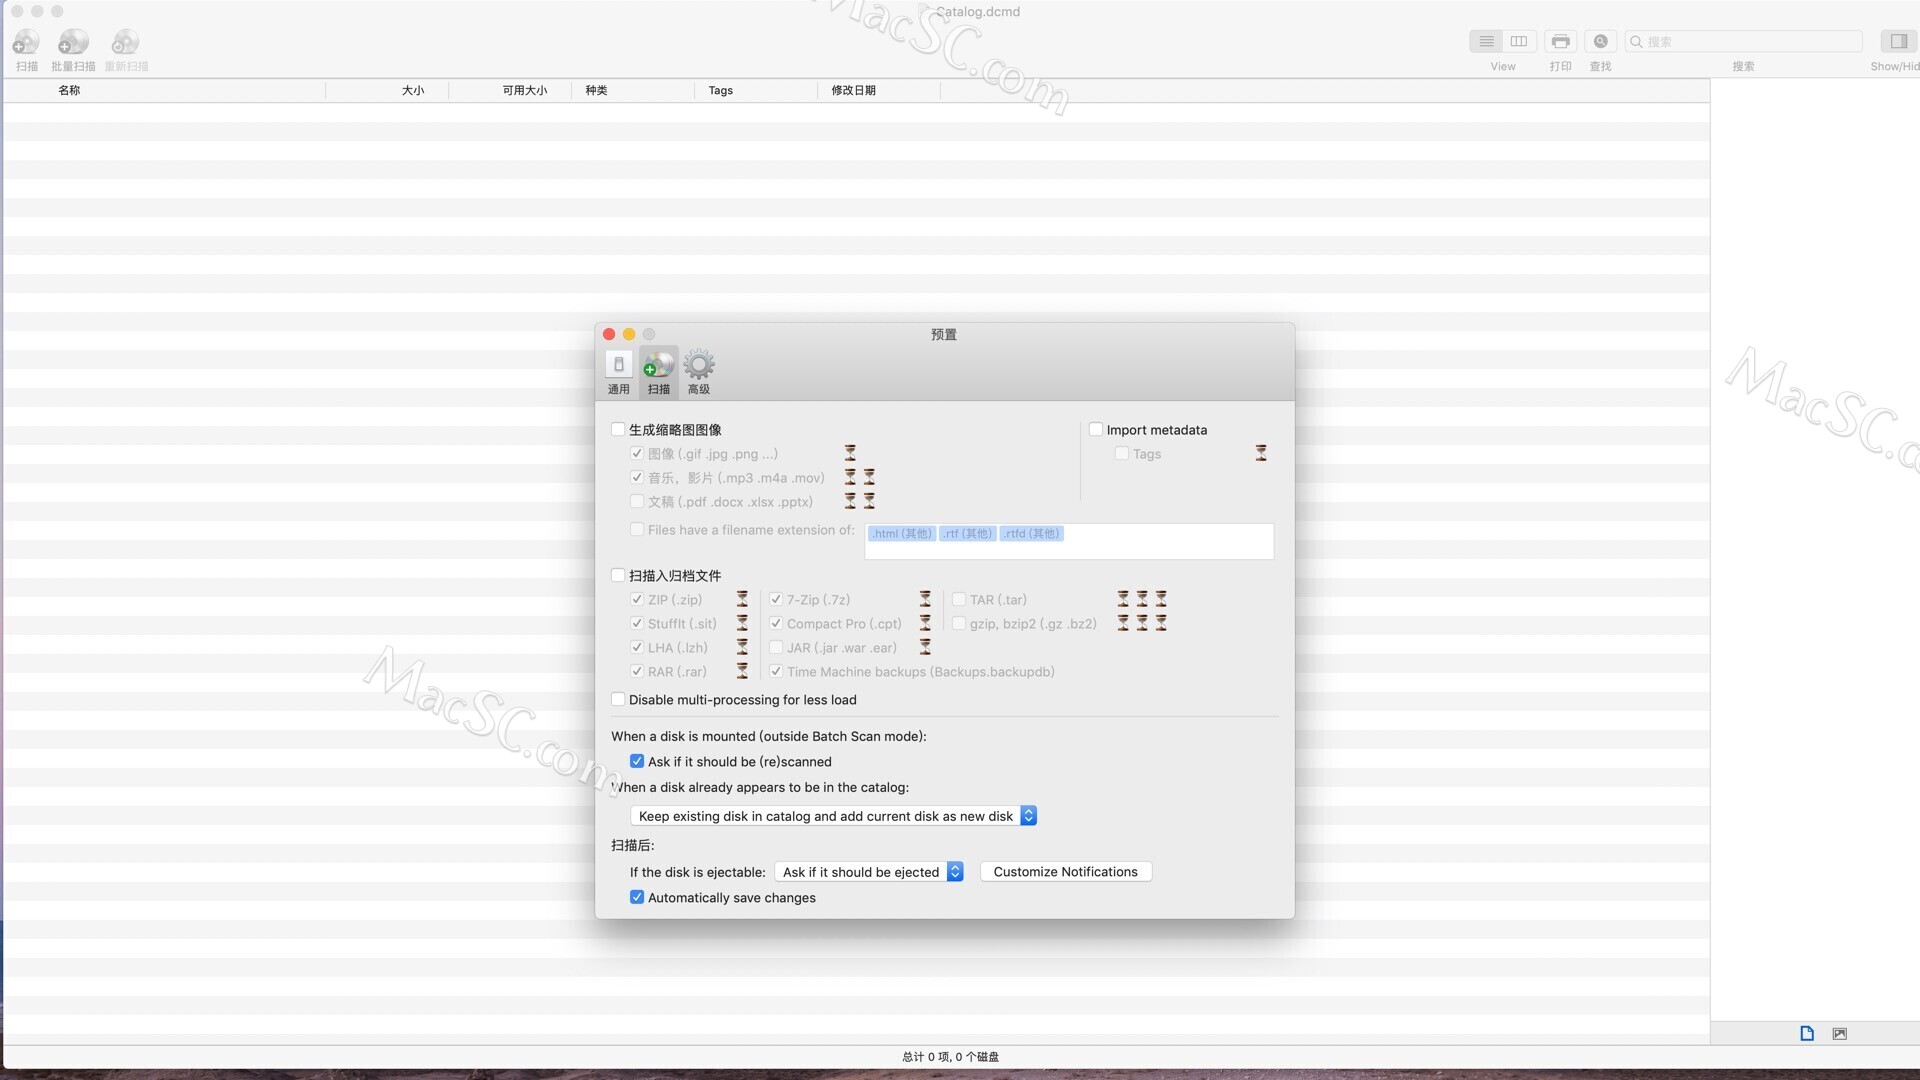Screen dimensions: 1920x1080
Task: Click hourglass icon beside JAR (.jar .war .ear)
Action: coord(925,647)
